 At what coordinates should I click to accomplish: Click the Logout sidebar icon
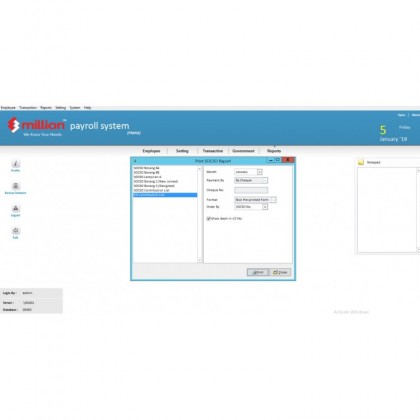pyautogui.click(x=16, y=209)
